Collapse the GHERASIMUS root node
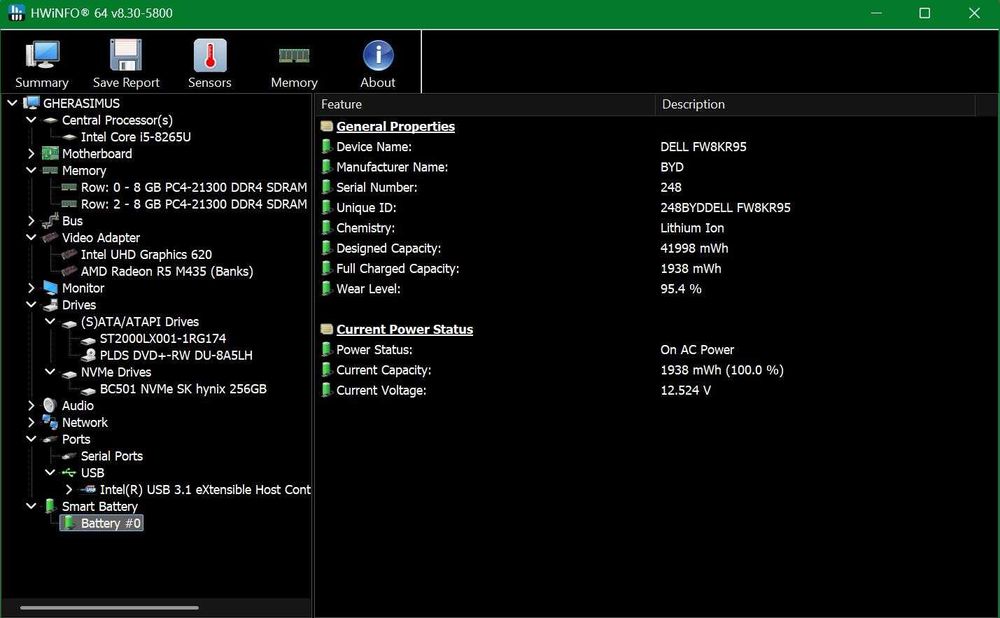This screenshot has height=618, width=1000. 12,103
